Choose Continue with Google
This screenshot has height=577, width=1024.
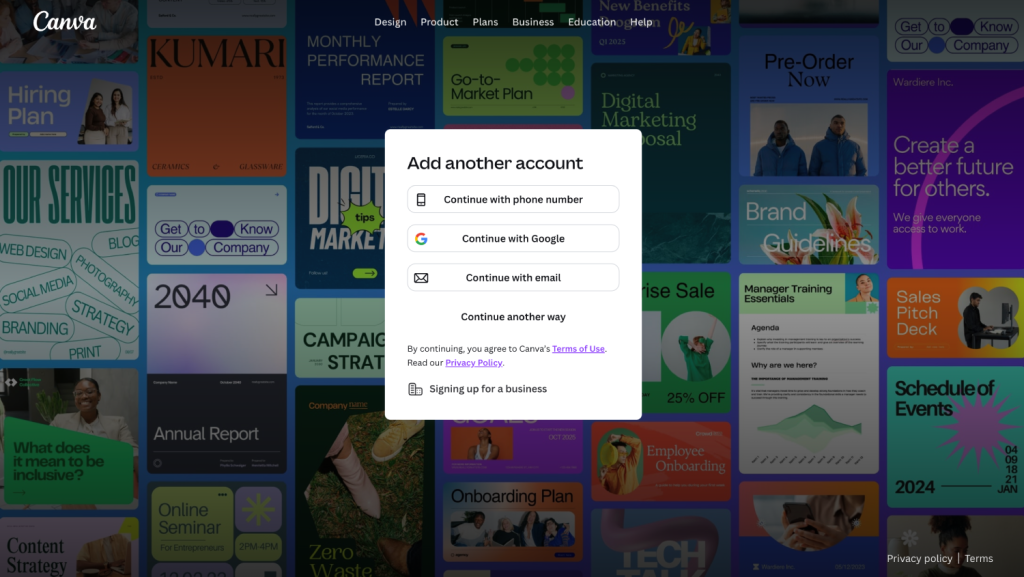[x=513, y=238]
